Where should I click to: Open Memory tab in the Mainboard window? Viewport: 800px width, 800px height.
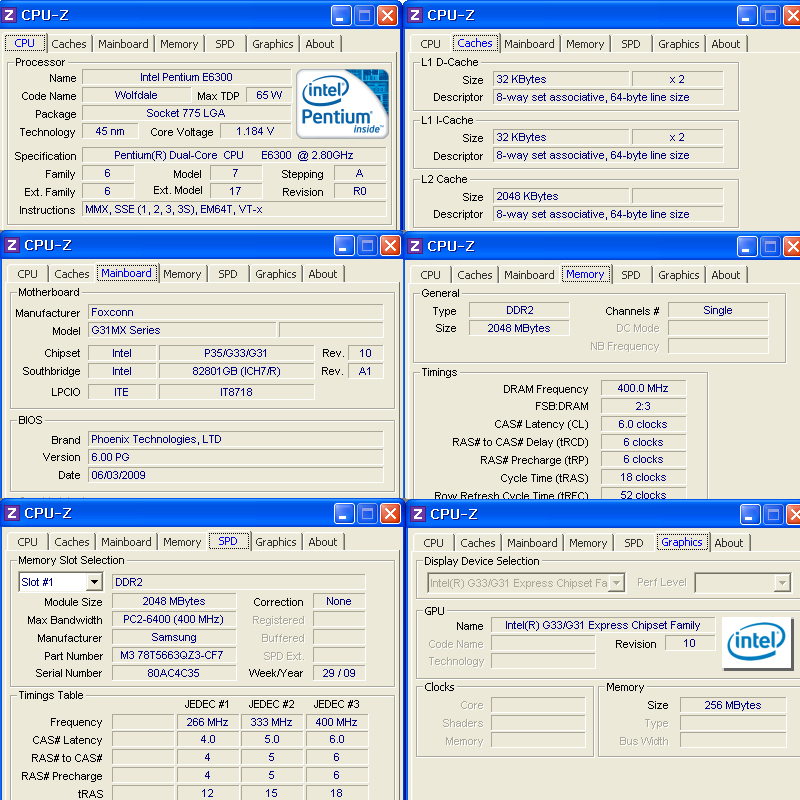pos(182,274)
